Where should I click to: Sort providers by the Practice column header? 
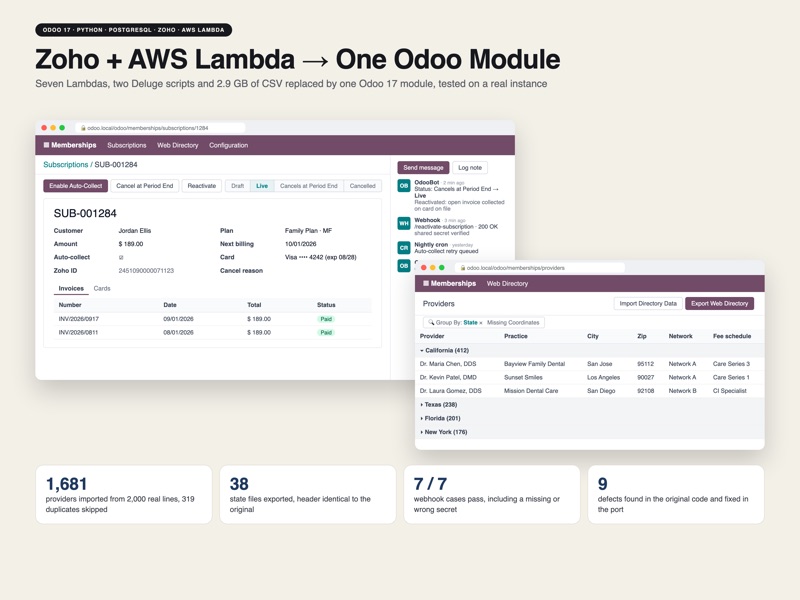[516, 336]
